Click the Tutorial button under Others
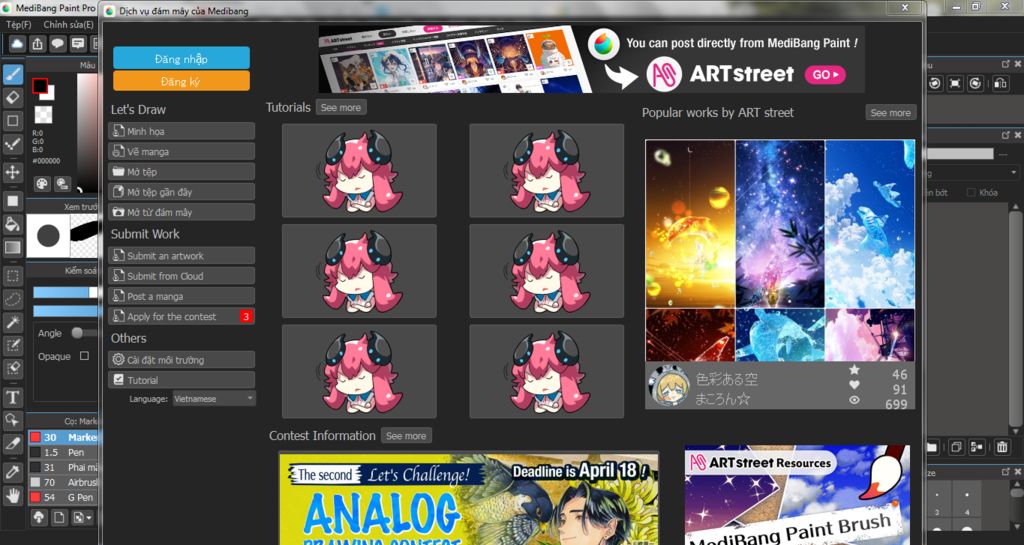The height and width of the screenshot is (545, 1024). click(182, 380)
